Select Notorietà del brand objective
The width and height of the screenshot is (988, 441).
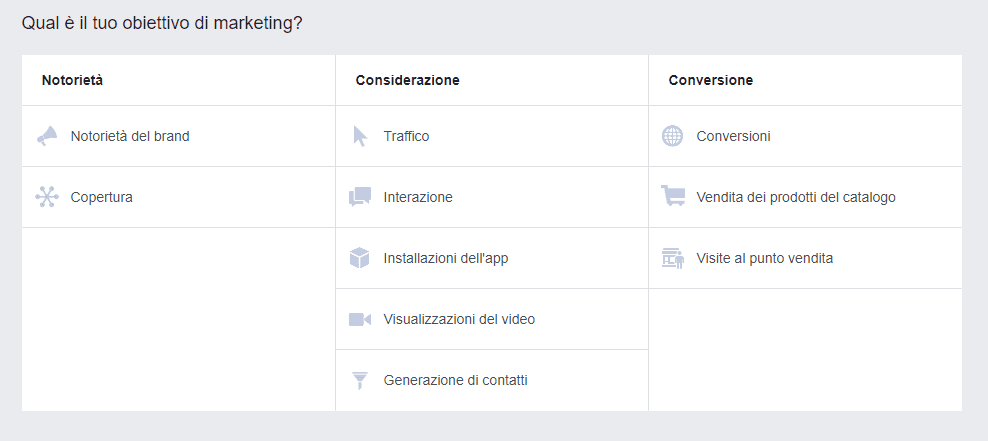click(130, 136)
